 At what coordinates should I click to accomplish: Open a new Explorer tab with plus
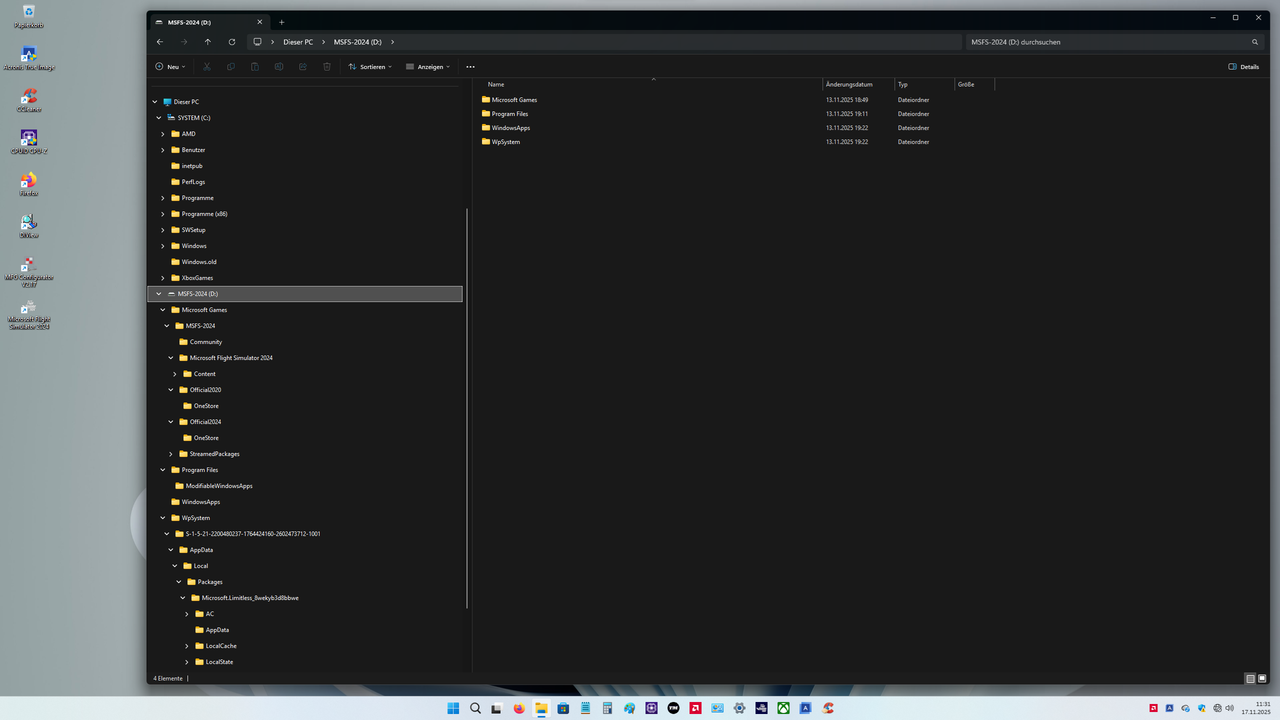281,22
